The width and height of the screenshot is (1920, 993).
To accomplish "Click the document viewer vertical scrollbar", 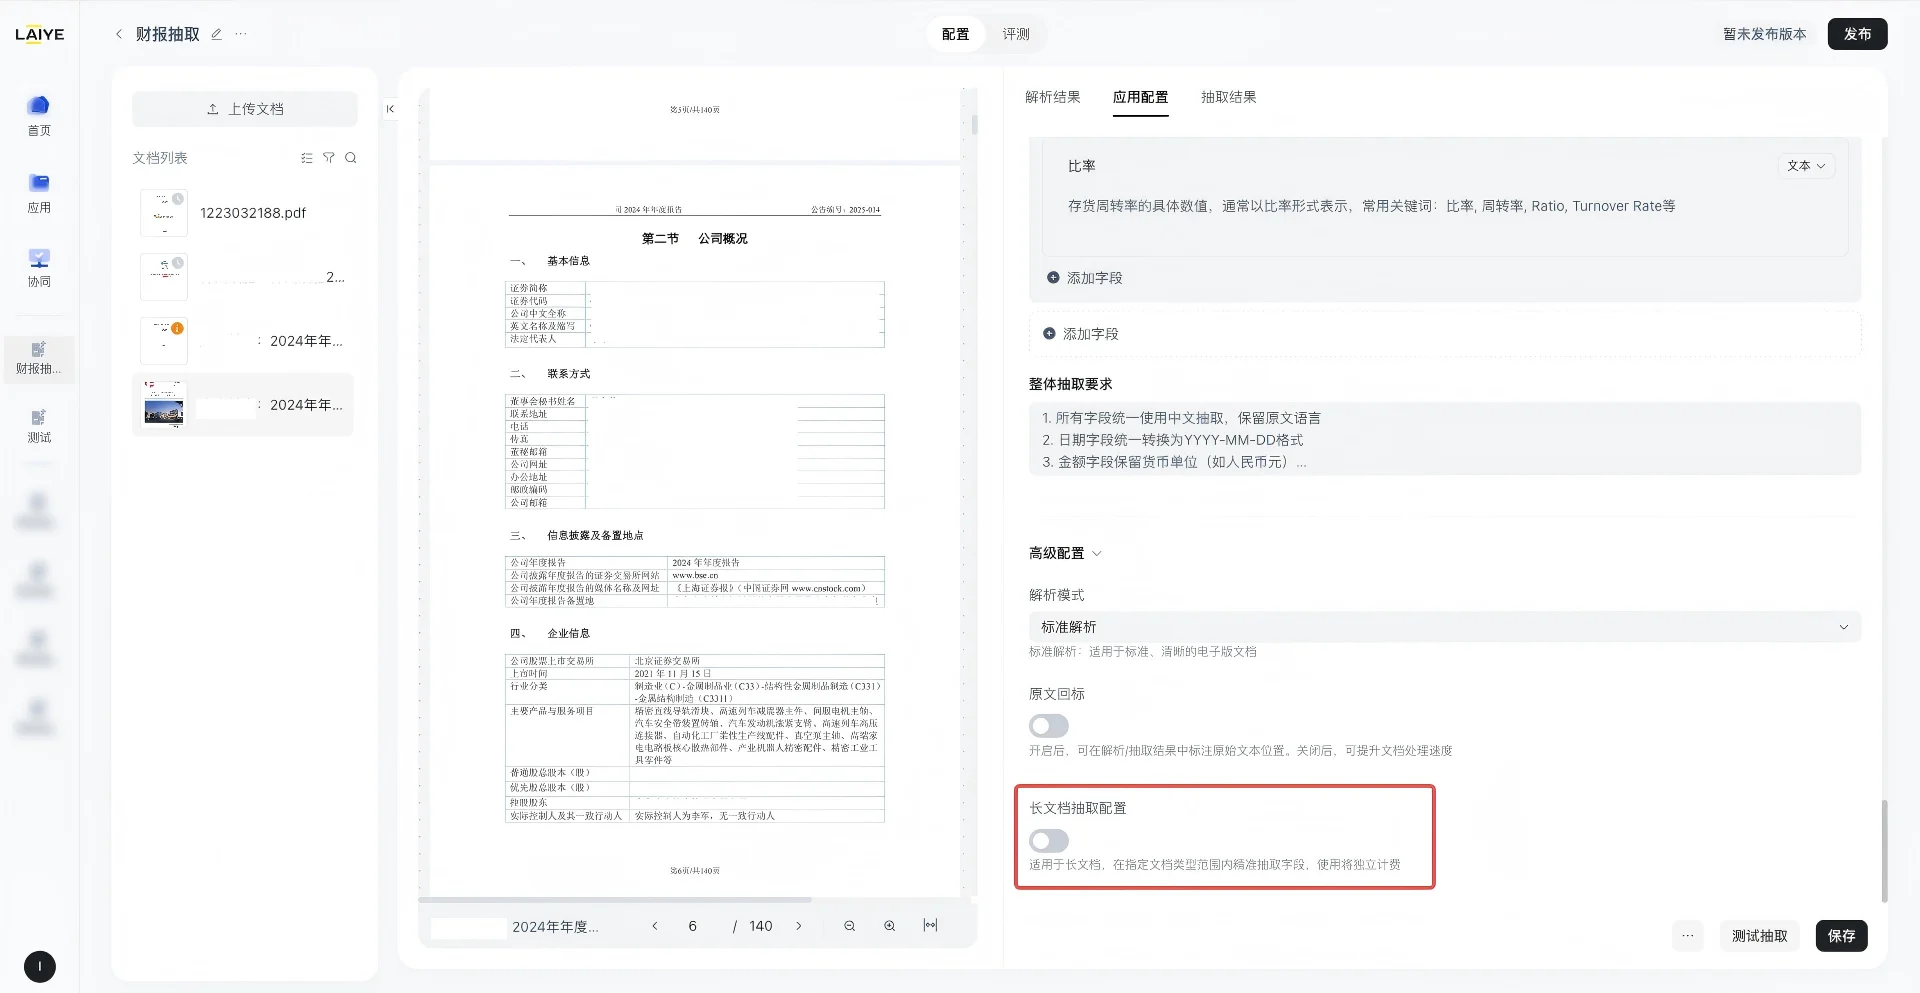I will click(x=974, y=126).
